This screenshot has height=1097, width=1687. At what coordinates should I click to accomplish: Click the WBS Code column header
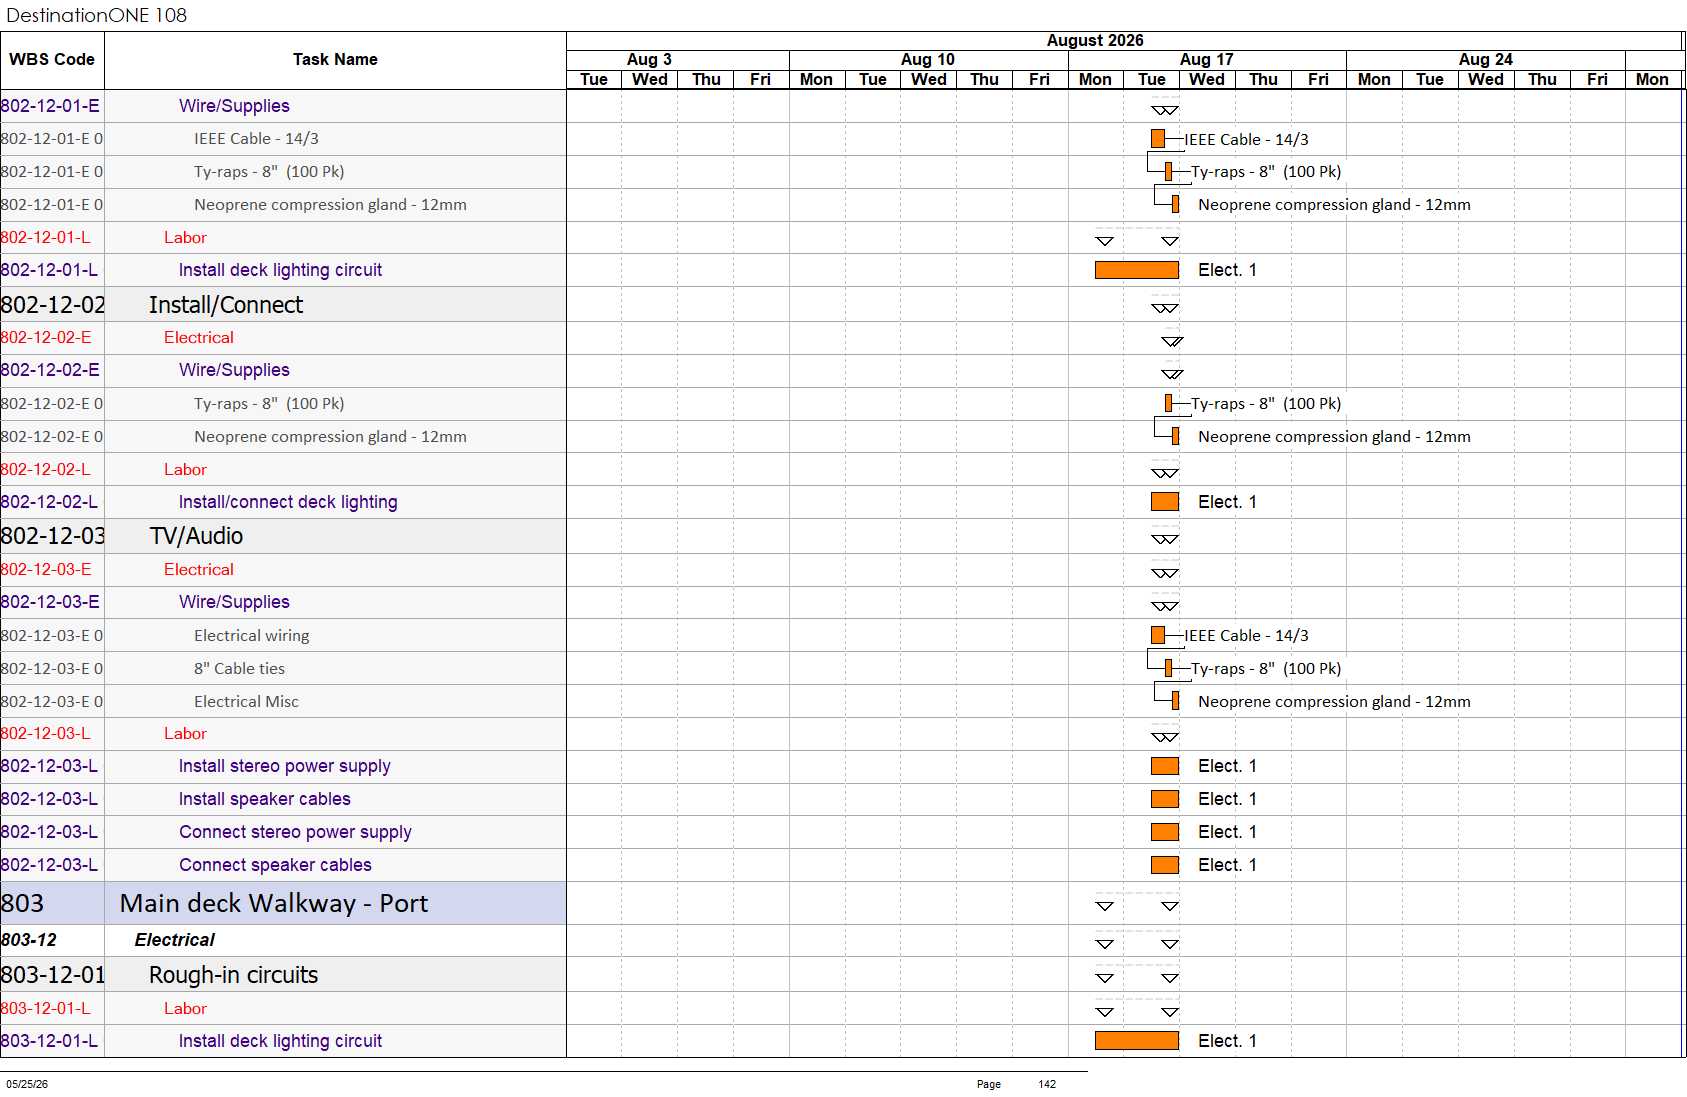pos(52,60)
